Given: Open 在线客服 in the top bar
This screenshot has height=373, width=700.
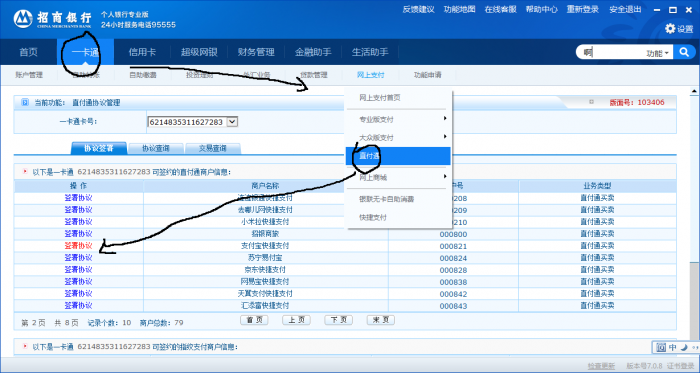Looking at the screenshot, I should point(500,9).
